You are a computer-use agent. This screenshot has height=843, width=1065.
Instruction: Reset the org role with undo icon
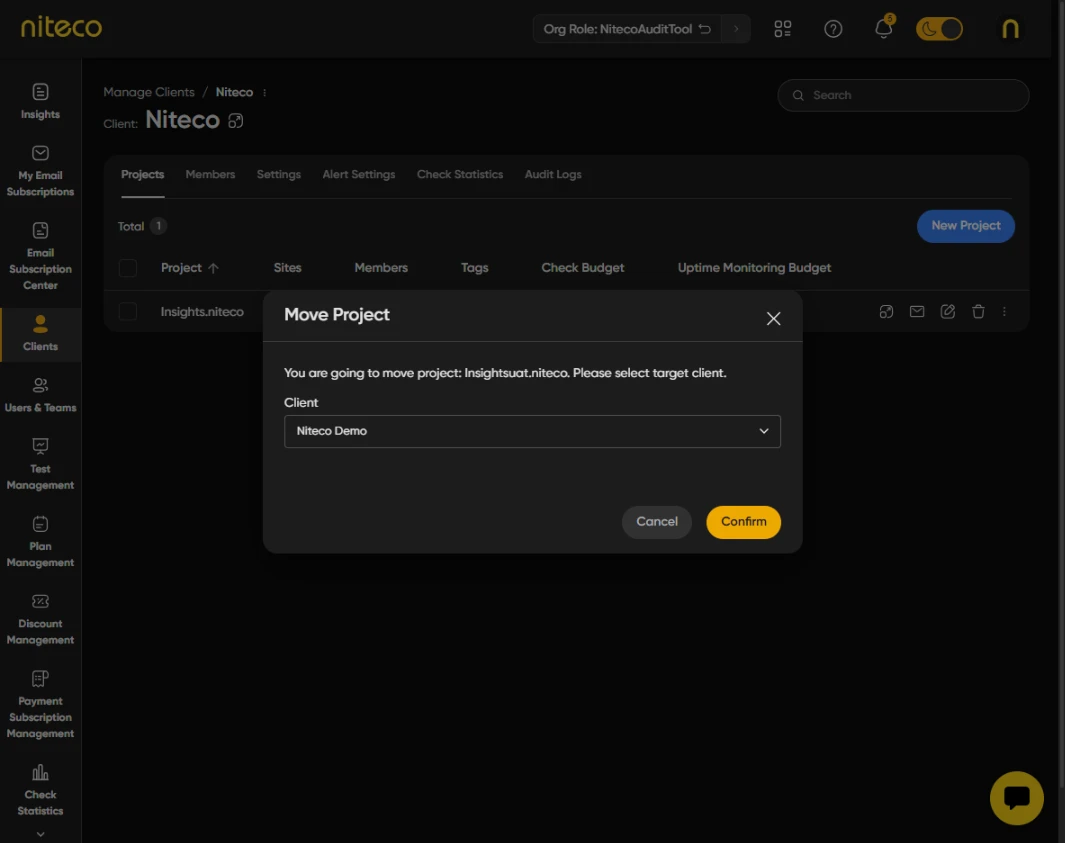[x=705, y=29]
